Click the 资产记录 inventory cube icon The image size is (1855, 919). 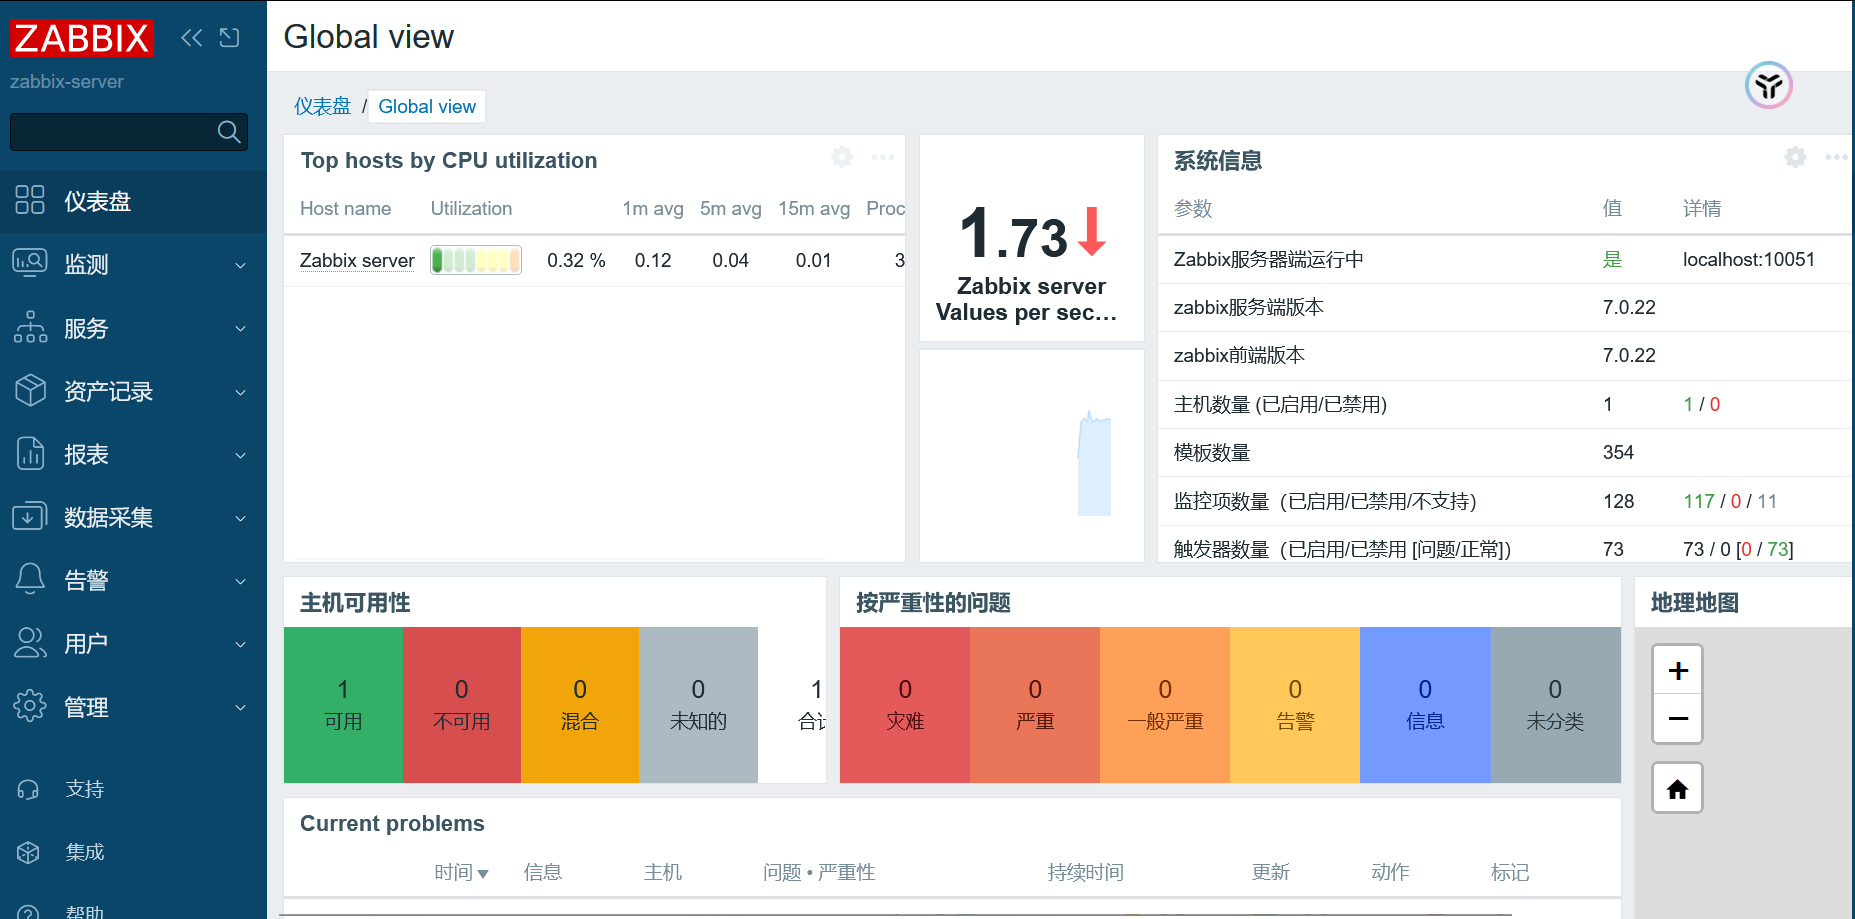tap(30, 390)
